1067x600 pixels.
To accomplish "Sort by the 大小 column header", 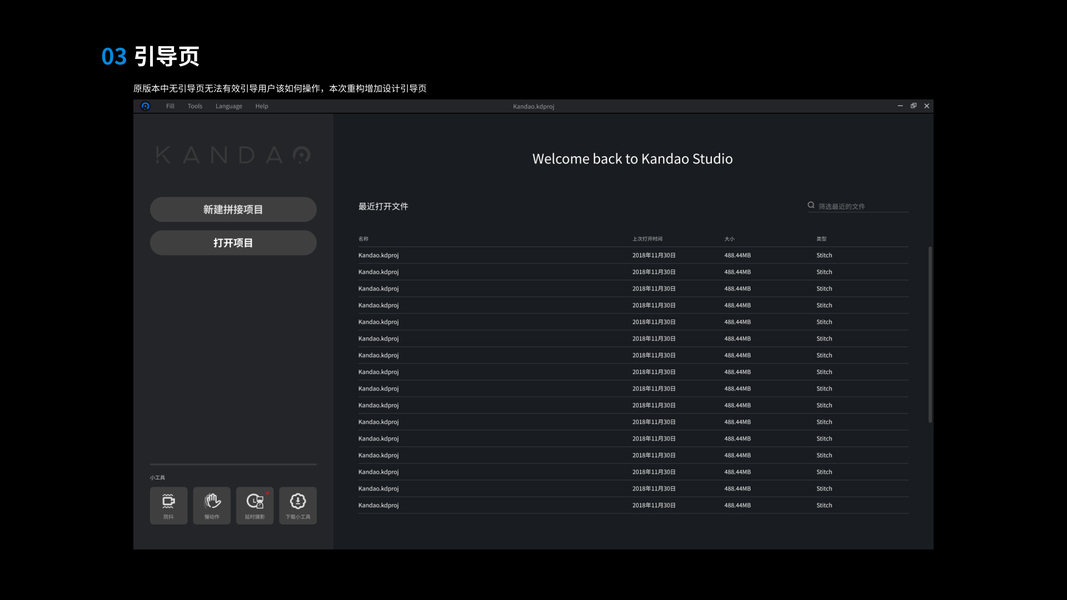I will (729, 239).
